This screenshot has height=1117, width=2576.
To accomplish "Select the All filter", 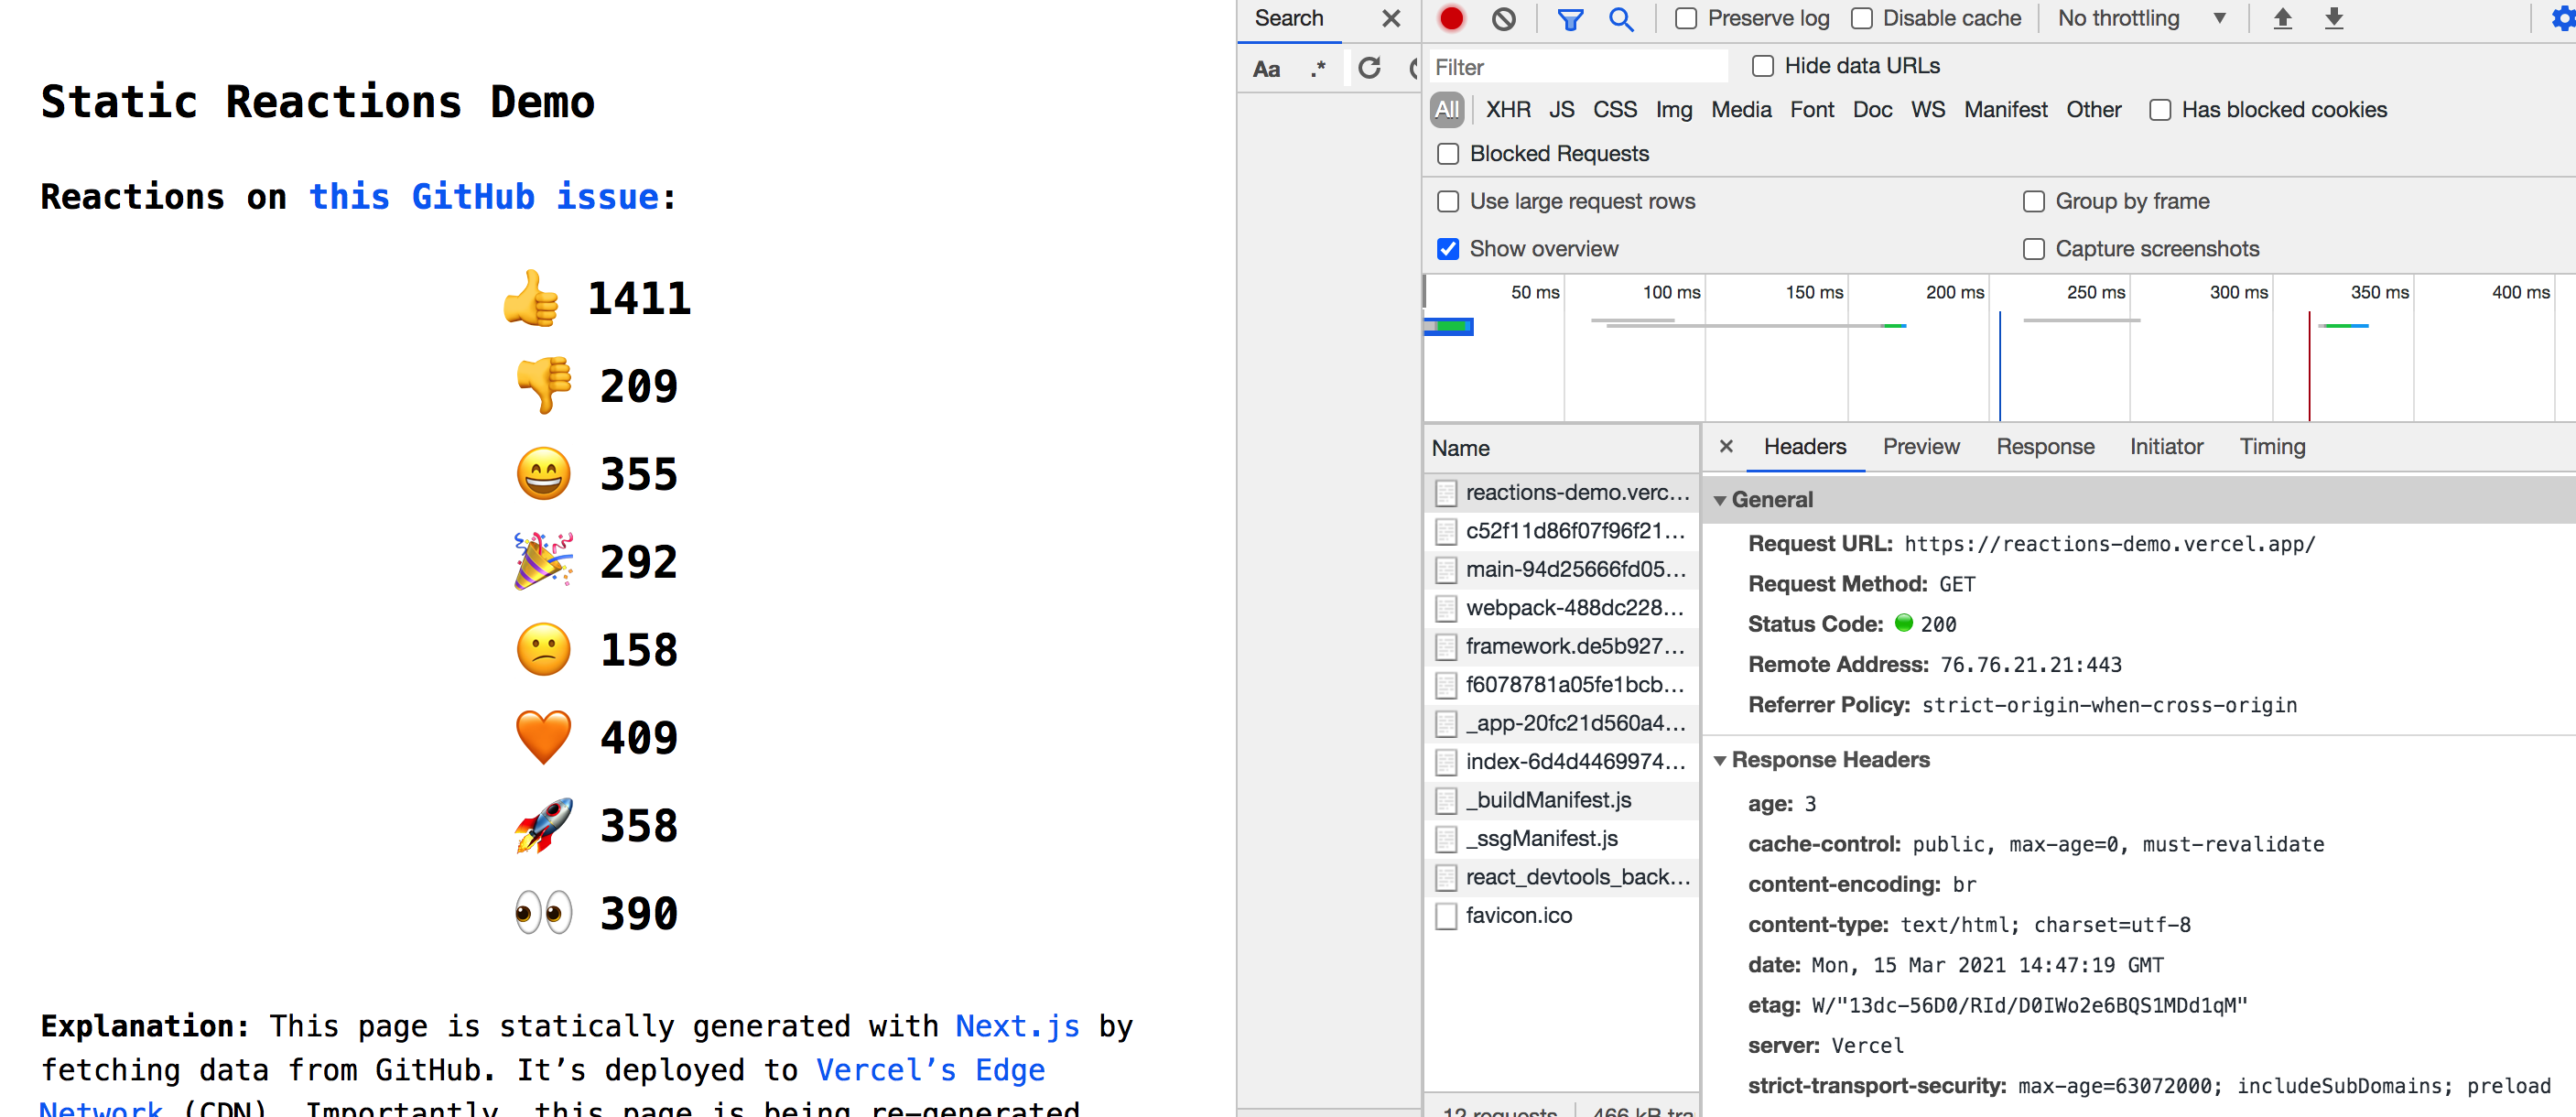I will tap(1447, 110).
